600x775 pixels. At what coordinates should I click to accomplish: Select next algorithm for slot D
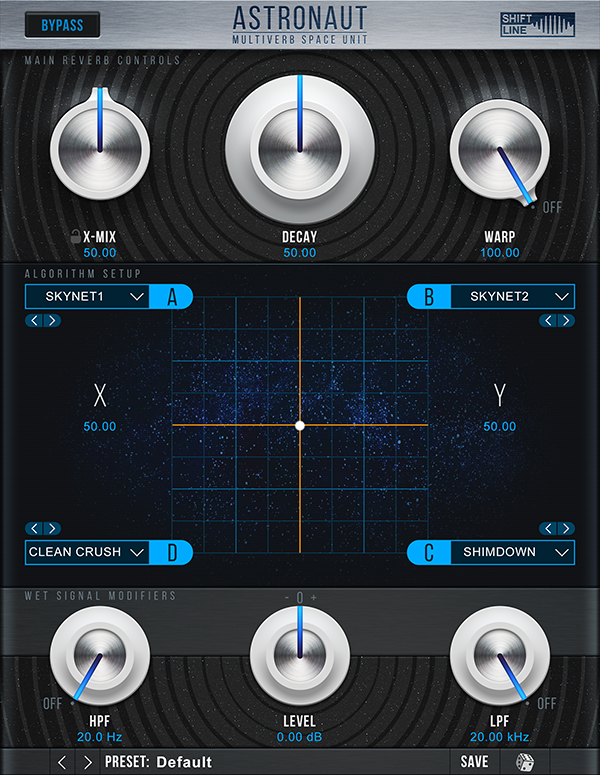(52, 528)
